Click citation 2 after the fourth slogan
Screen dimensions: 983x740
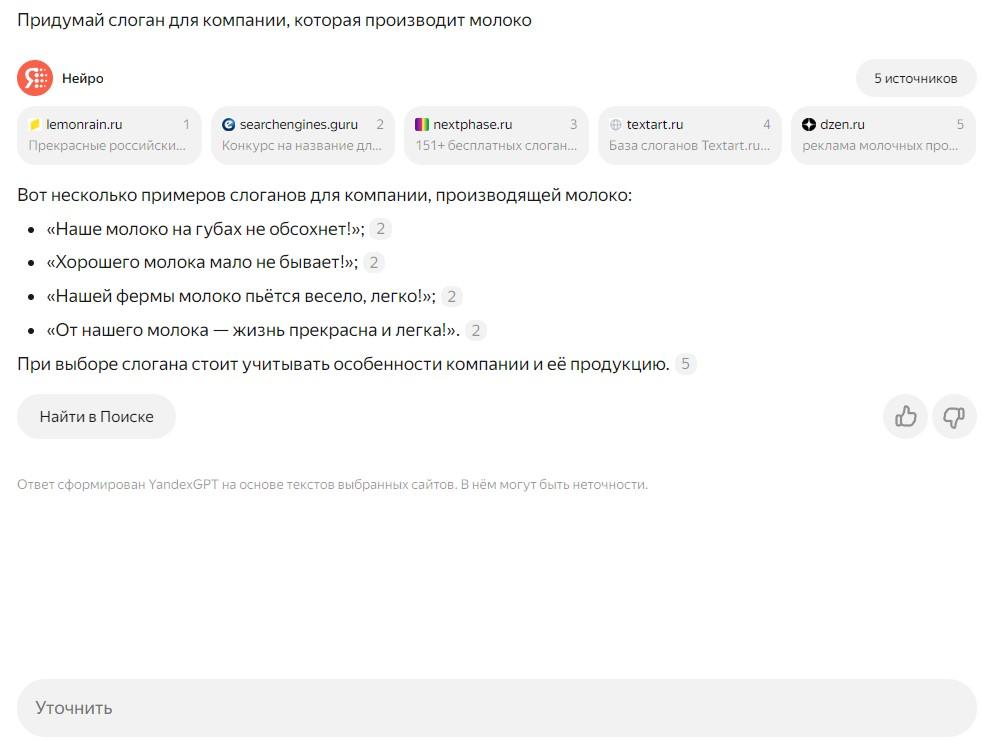coord(477,330)
